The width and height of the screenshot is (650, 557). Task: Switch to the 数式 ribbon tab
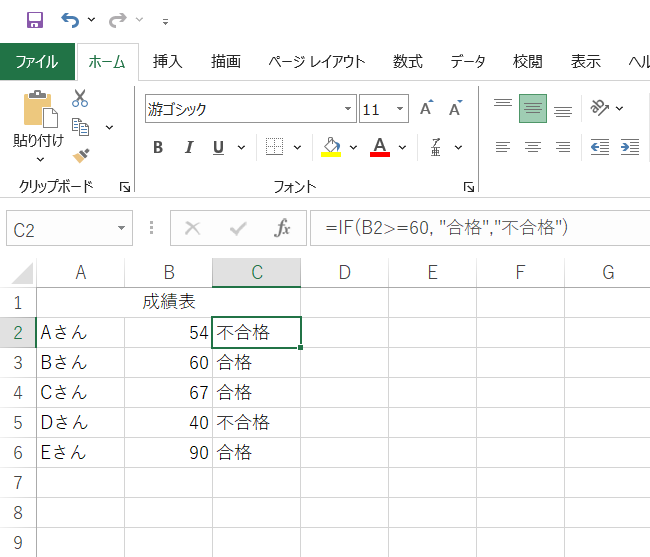(x=407, y=61)
